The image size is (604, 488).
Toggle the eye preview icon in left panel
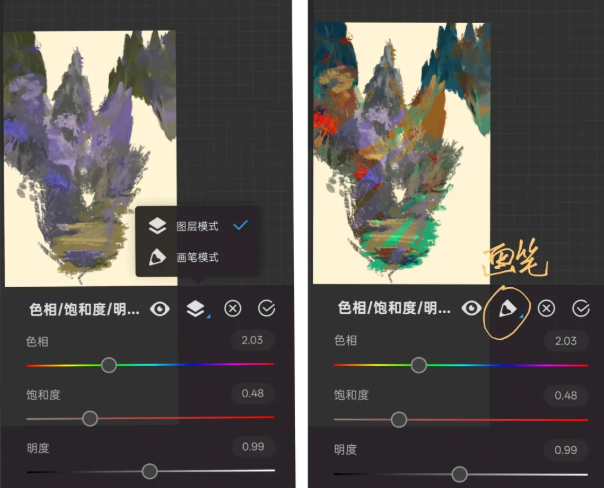click(x=159, y=309)
